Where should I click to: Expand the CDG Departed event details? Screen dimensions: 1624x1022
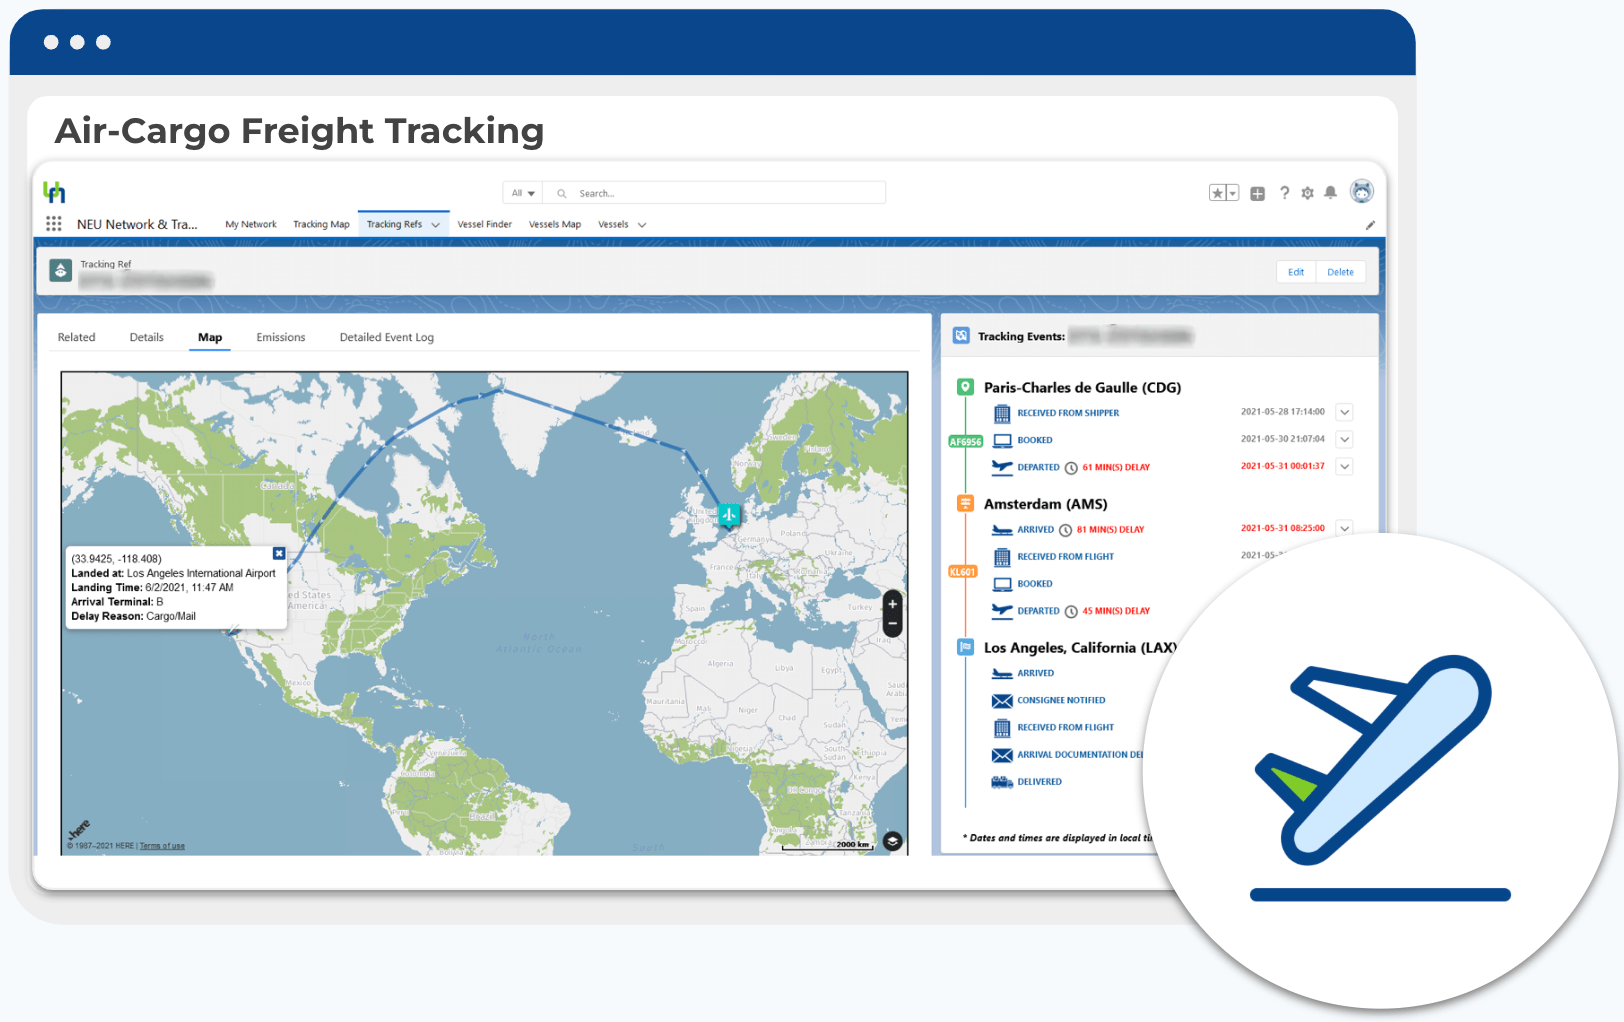pos(1345,467)
